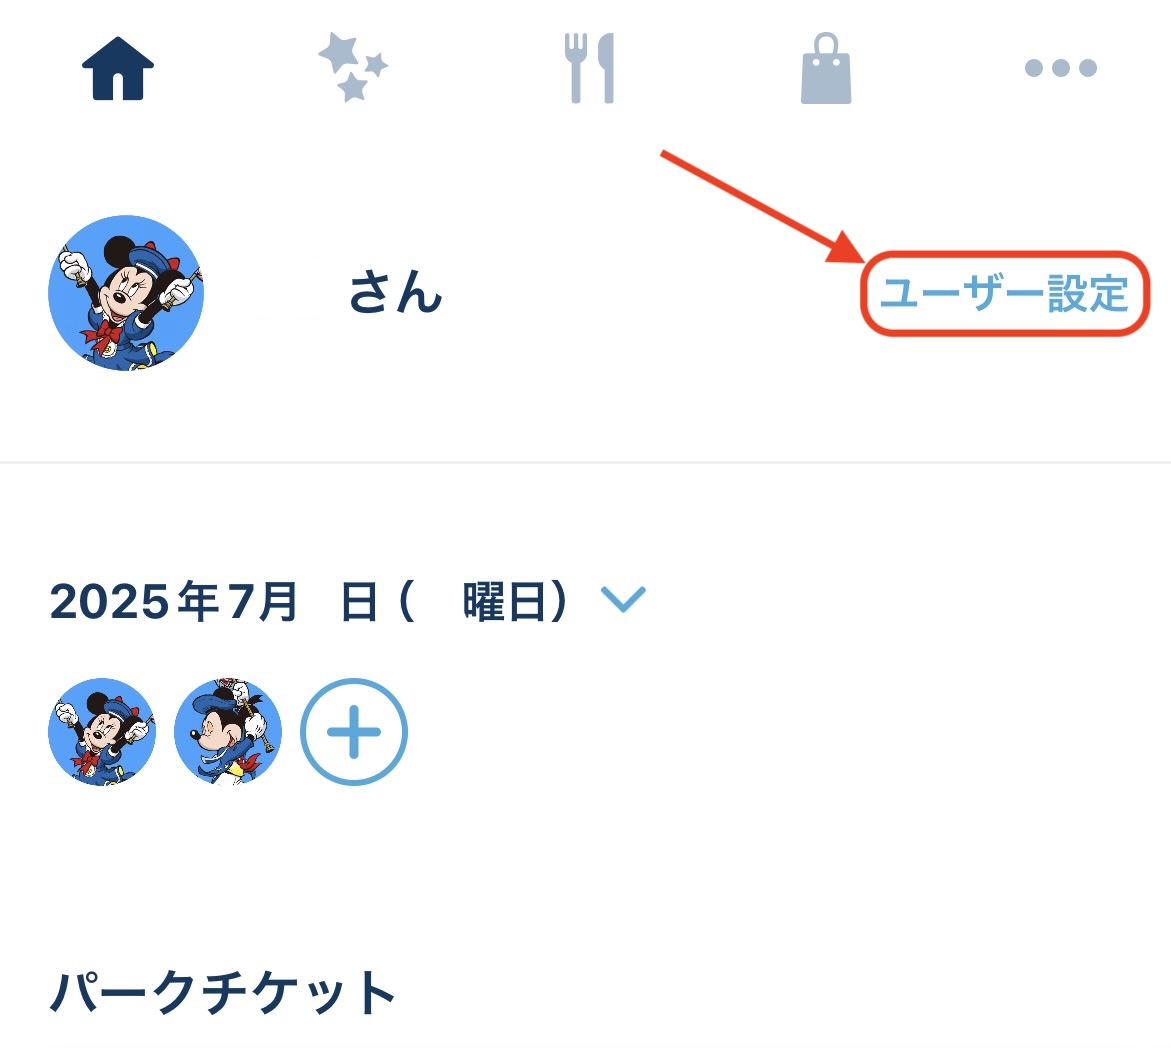Open the 2025年7月 date selector

pos(174,601)
